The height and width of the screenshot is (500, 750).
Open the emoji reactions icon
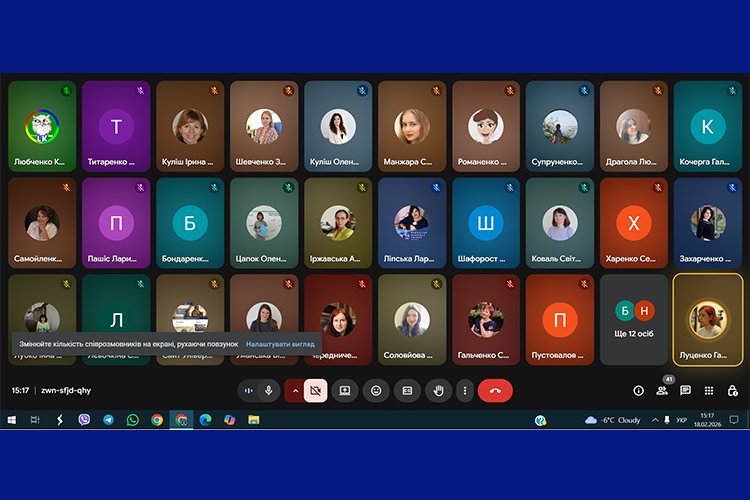pos(376,390)
